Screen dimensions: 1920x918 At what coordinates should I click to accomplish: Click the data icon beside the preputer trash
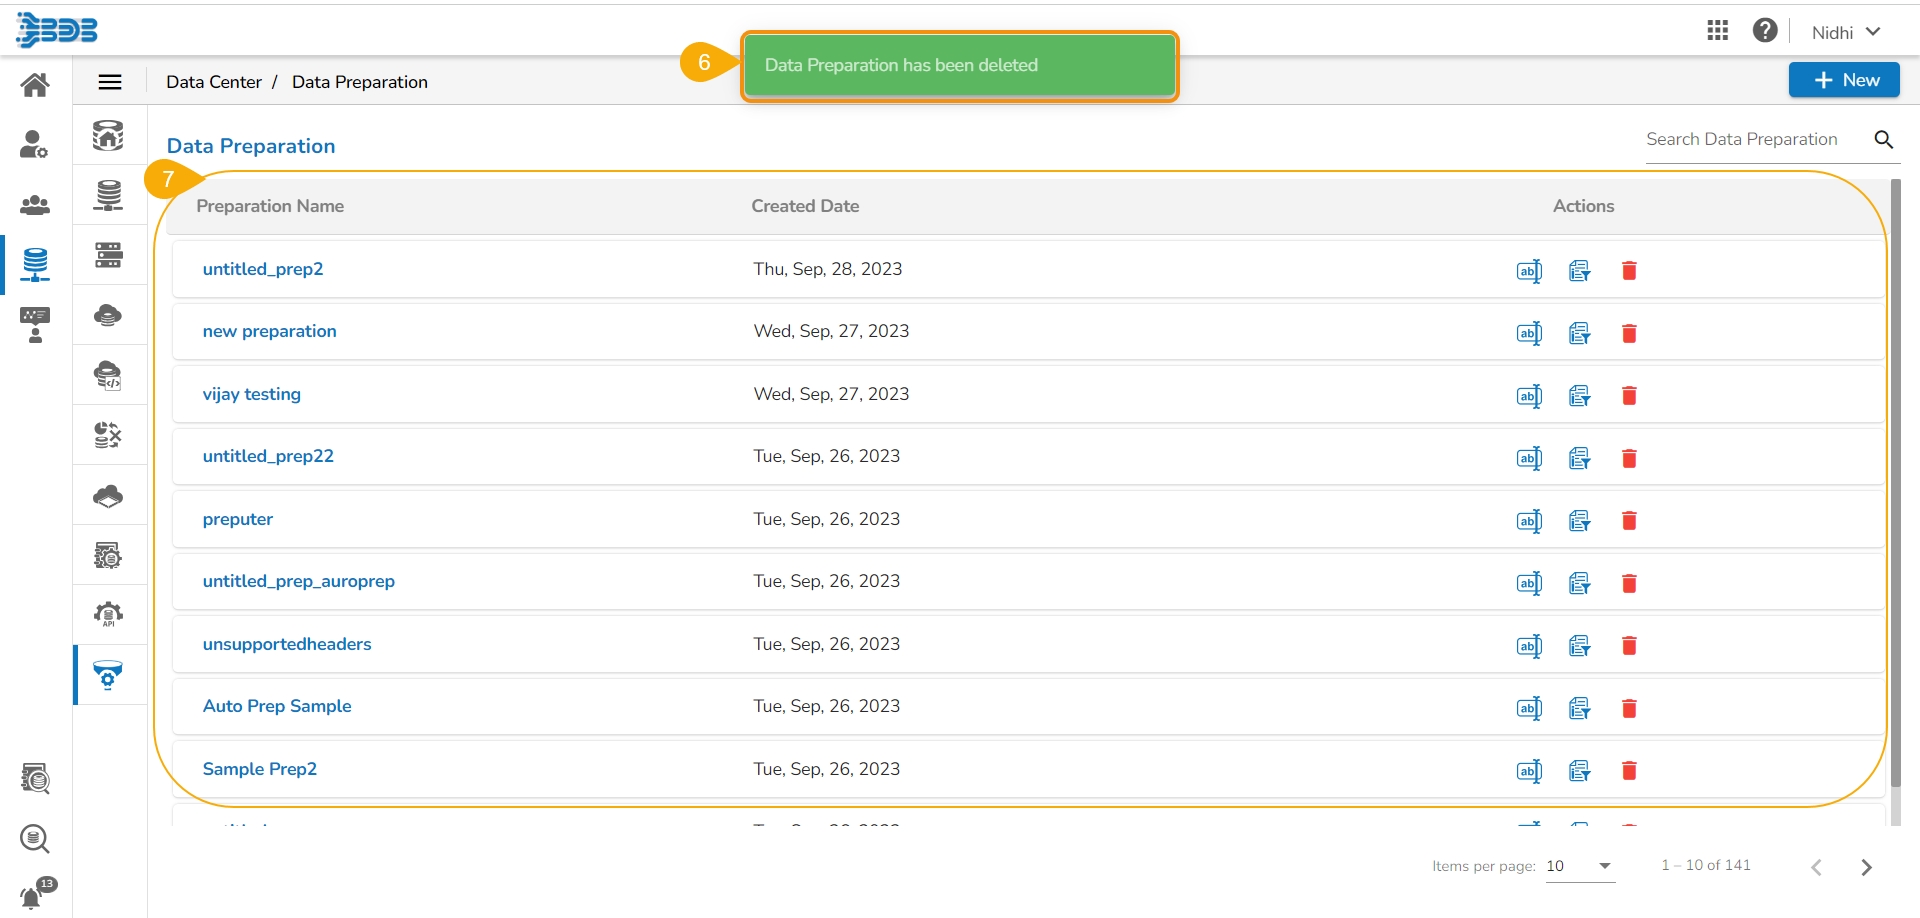coord(1579,521)
